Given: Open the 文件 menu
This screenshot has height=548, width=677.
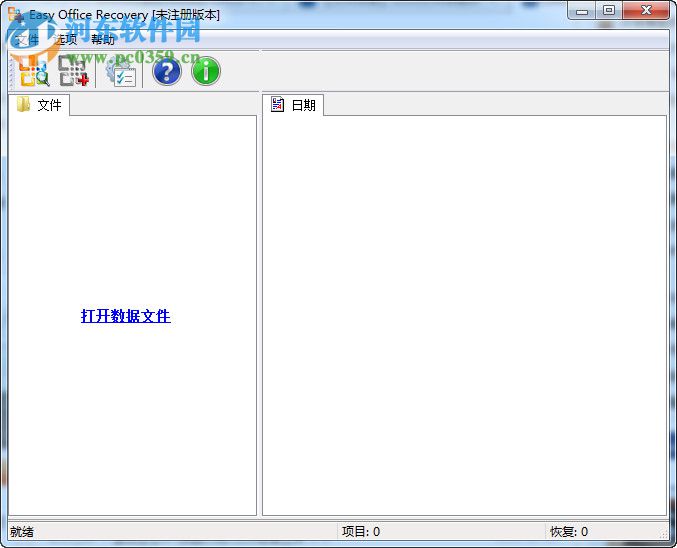Looking at the screenshot, I should pyautogui.click(x=27, y=40).
